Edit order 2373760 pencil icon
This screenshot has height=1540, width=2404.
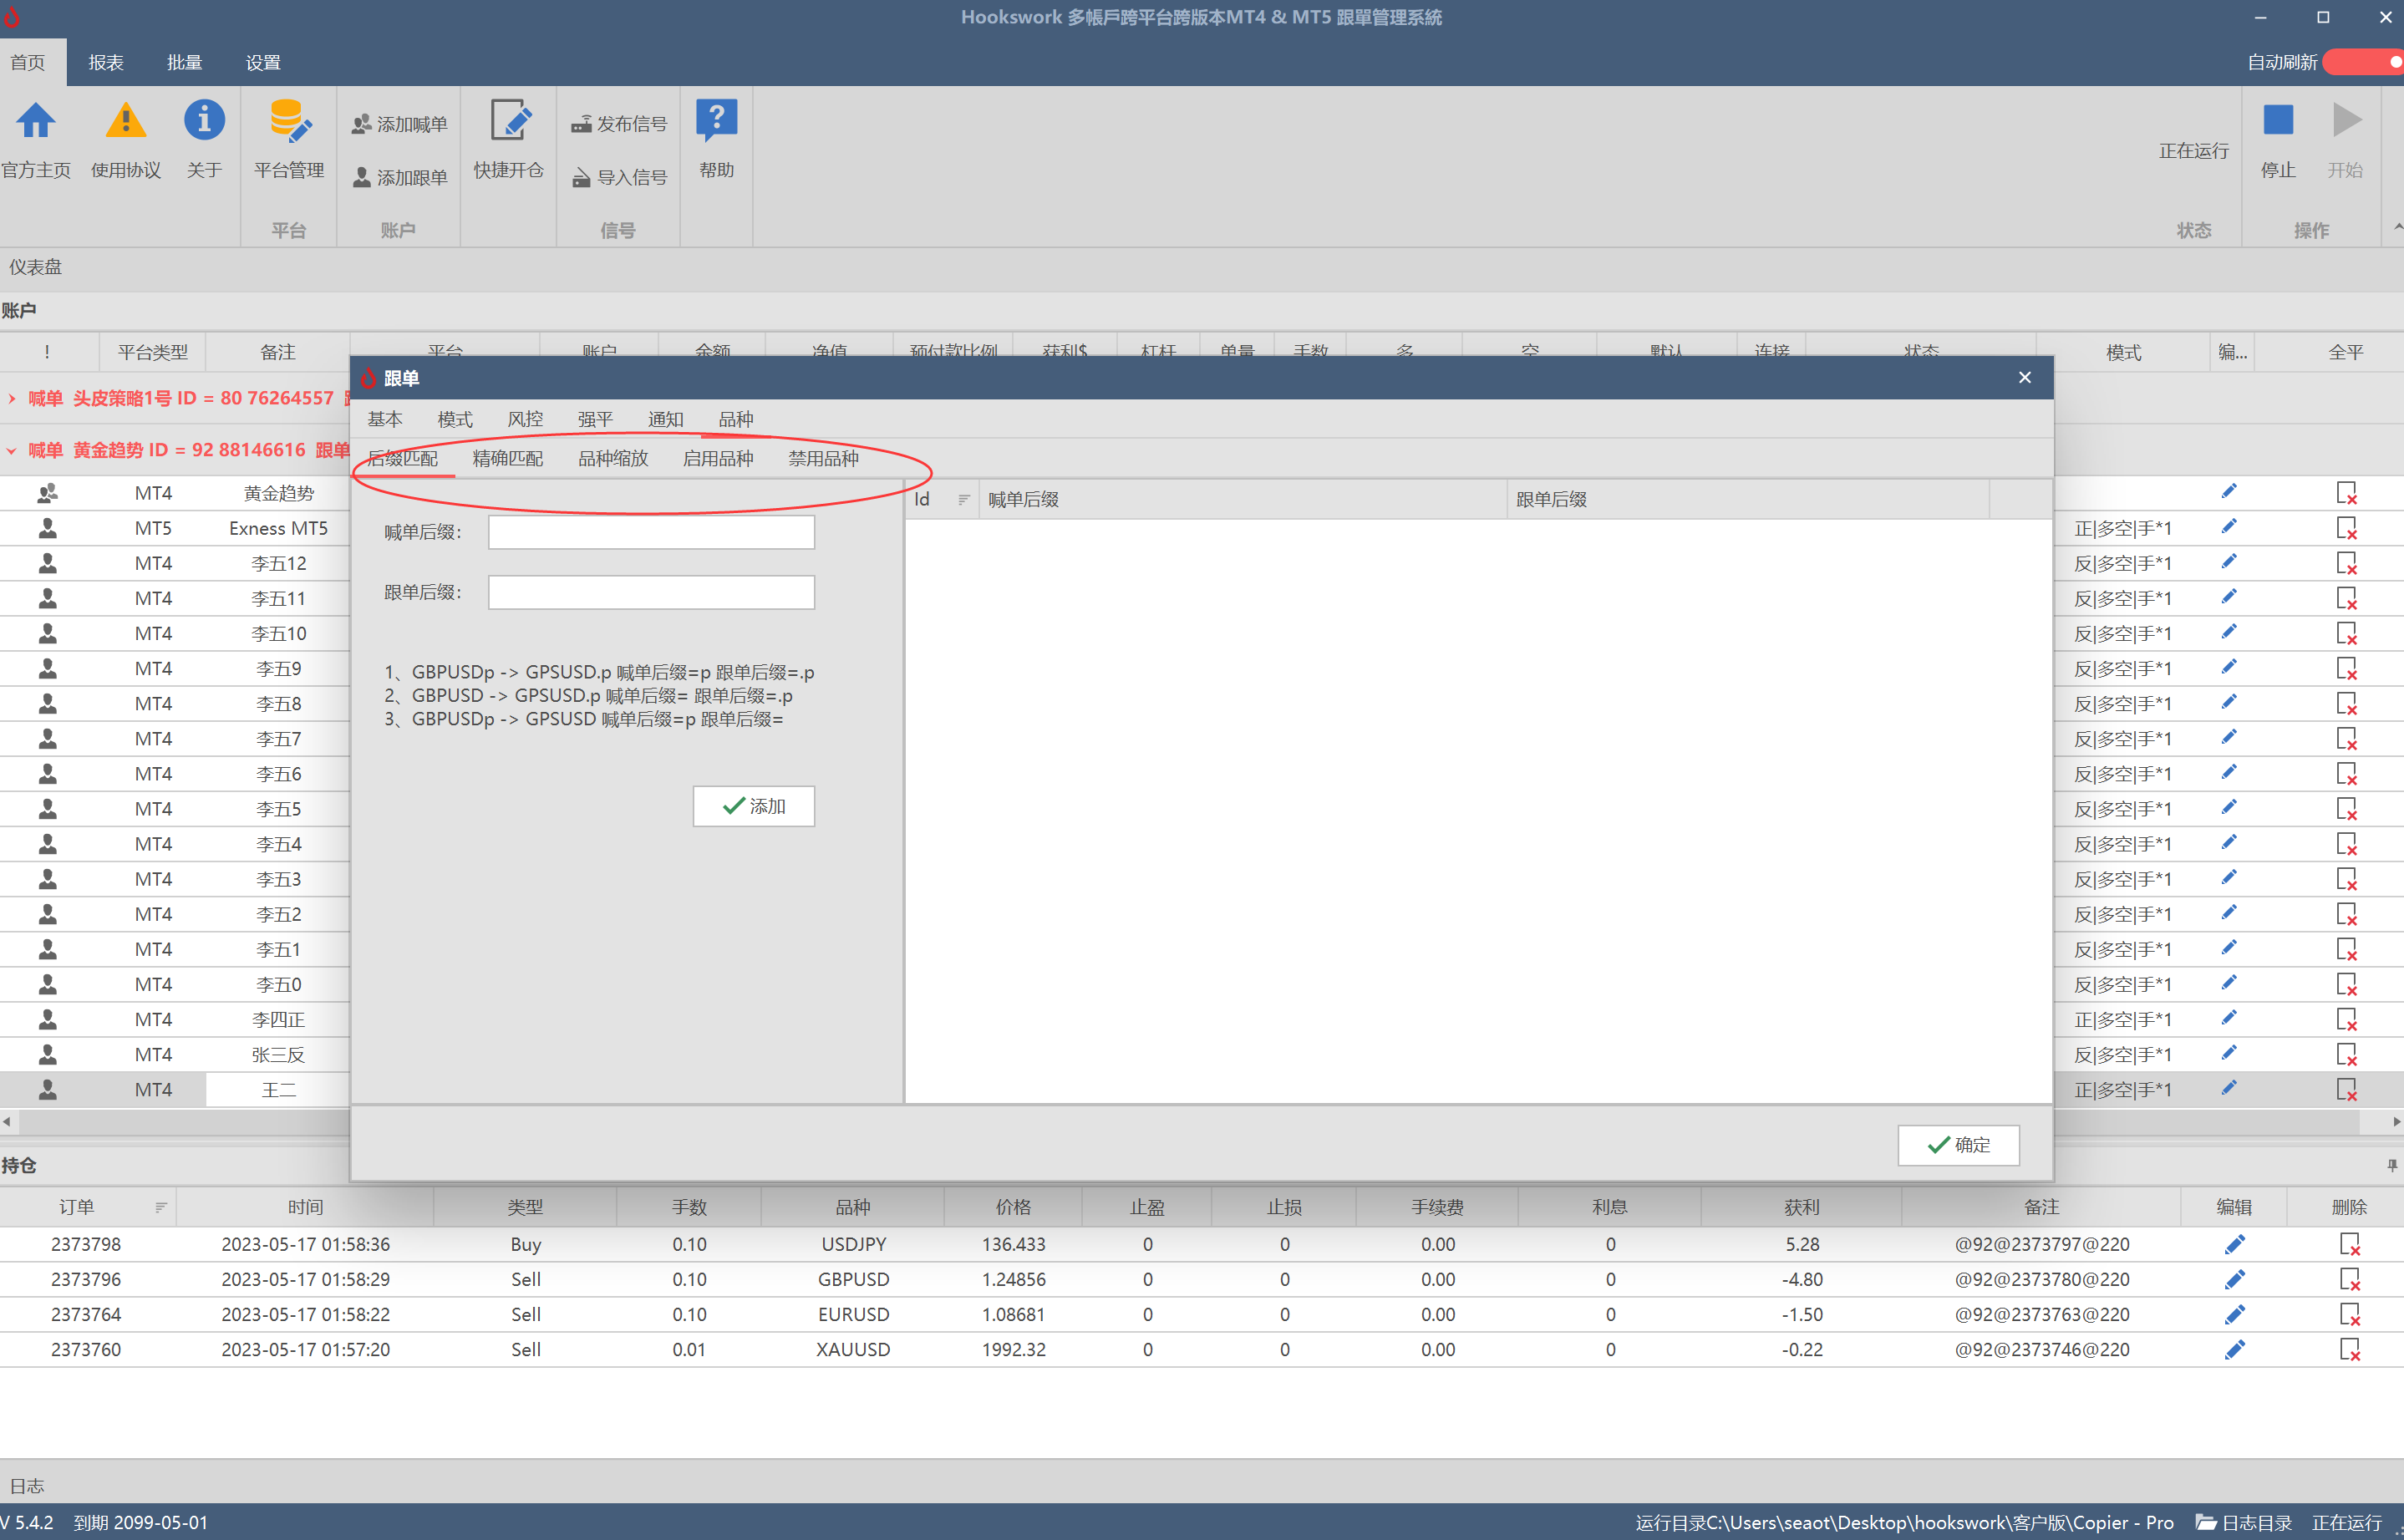2234,1349
